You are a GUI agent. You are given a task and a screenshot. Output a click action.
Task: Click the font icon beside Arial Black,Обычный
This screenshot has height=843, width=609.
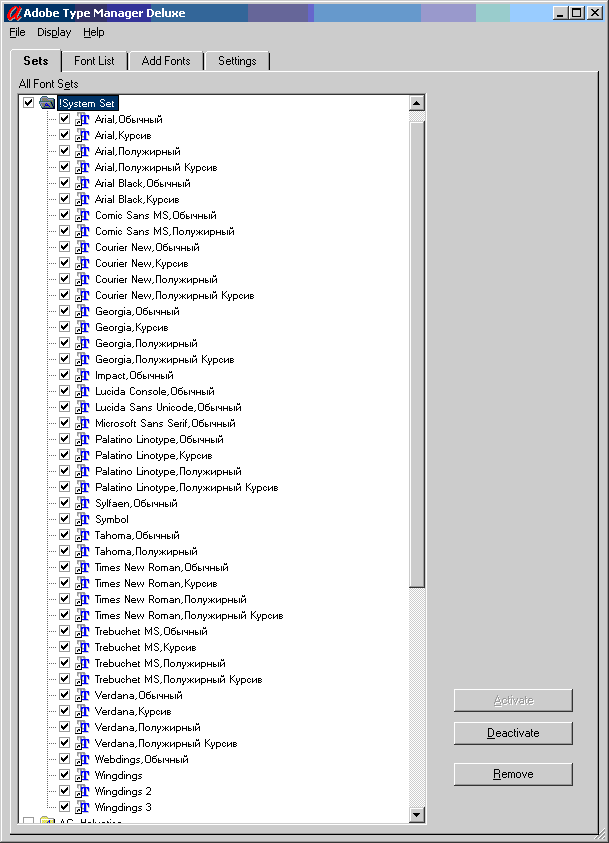point(82,183)
